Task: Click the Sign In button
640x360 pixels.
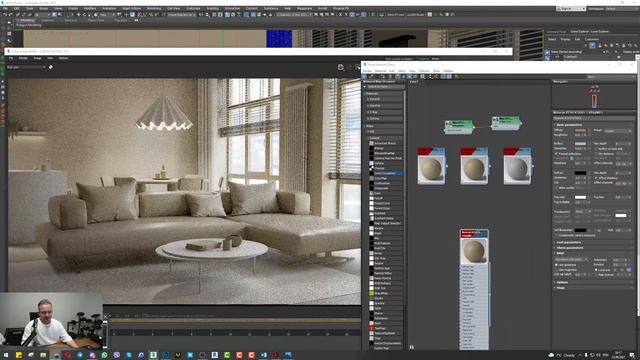Action: tap(570, 9)
